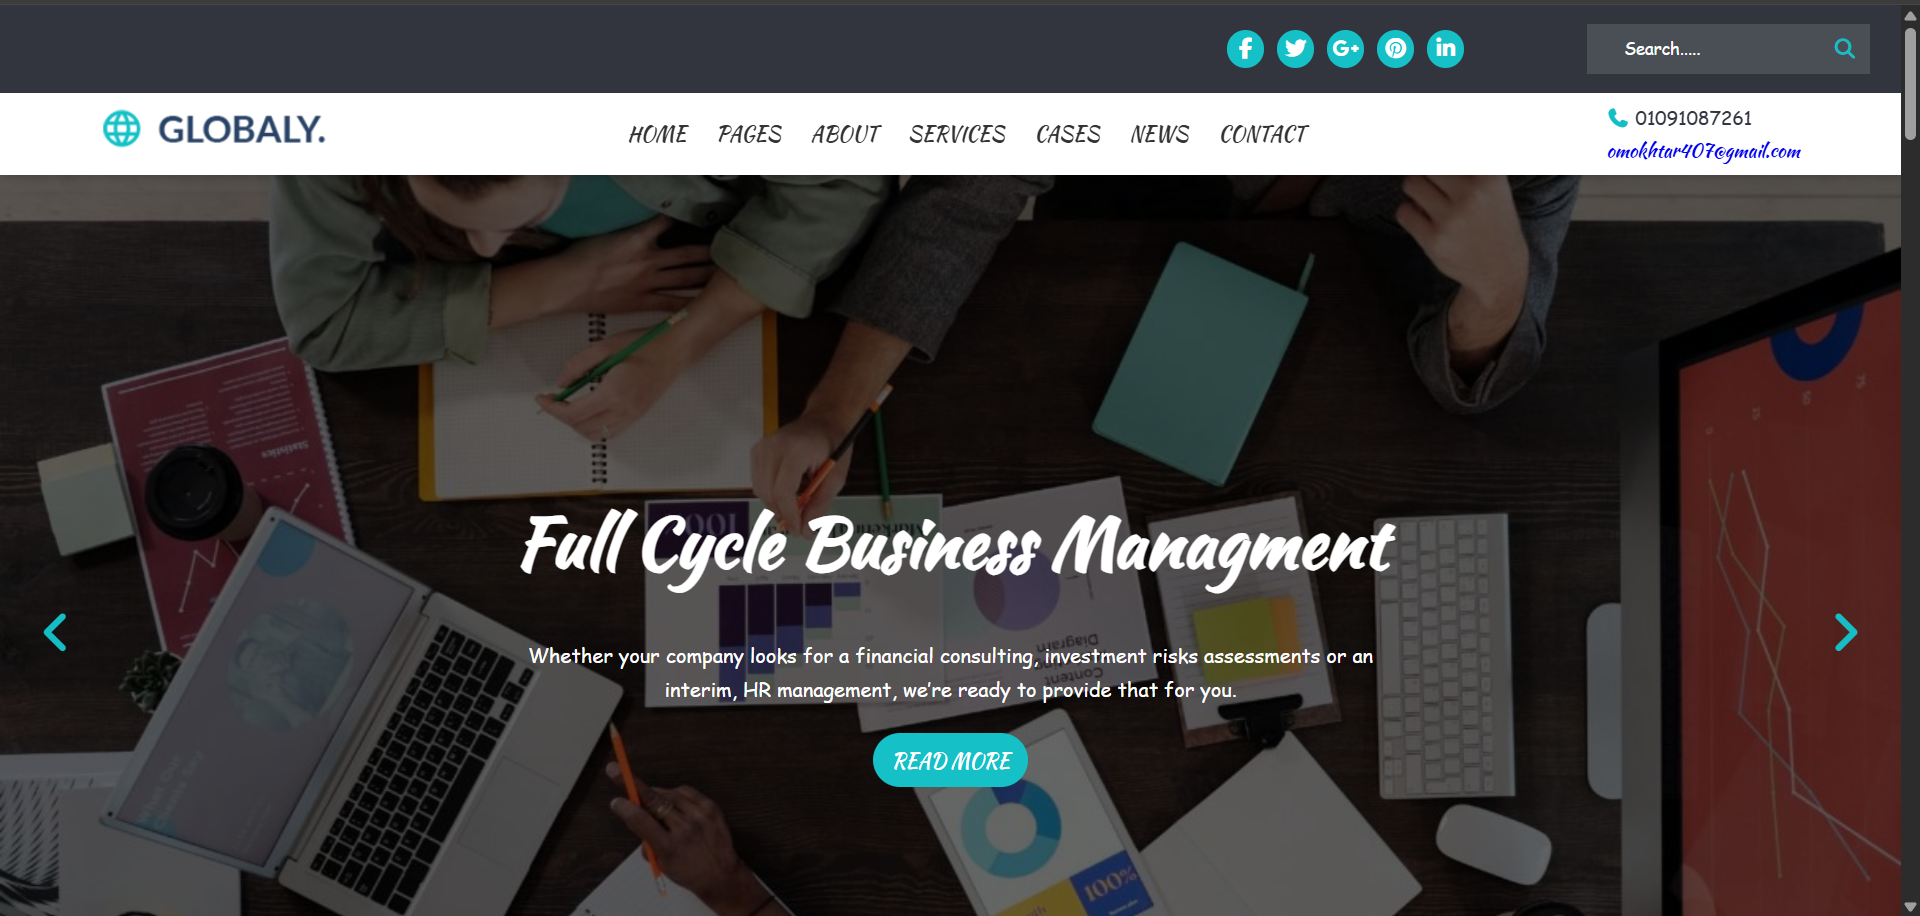
Task: Open the Pages menu item
Action: (750, 134)
